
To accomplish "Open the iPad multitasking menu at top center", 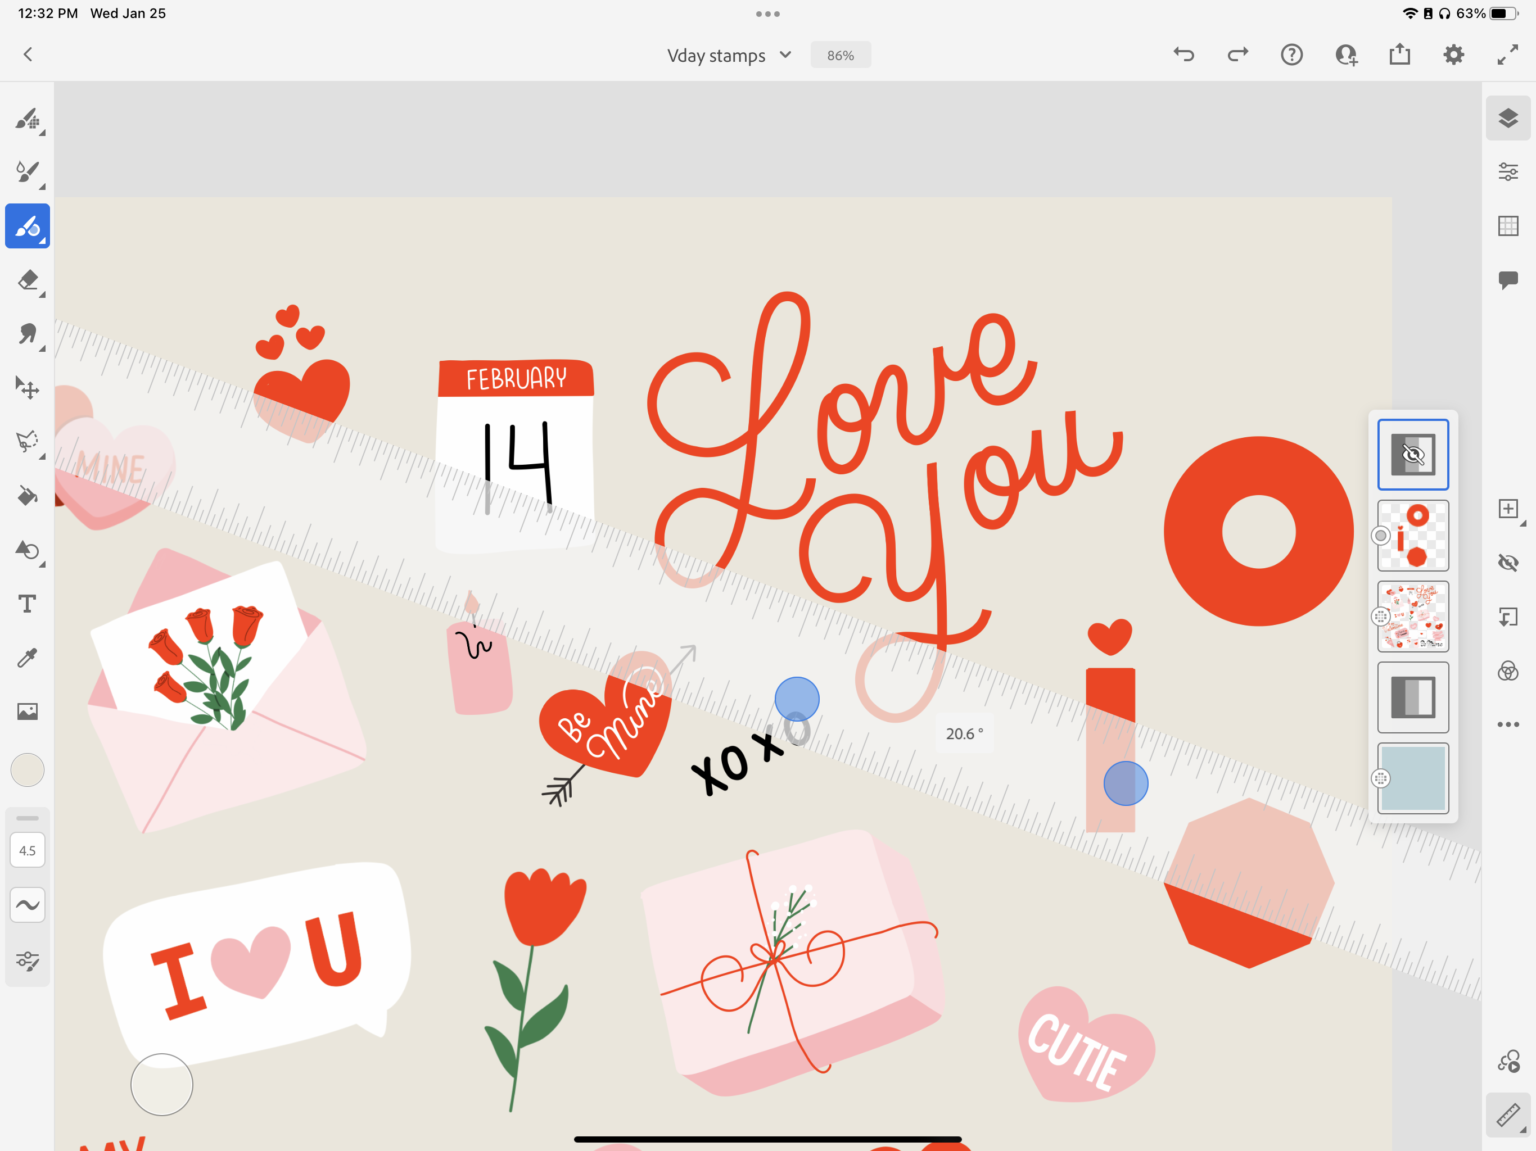I will 768,13.
